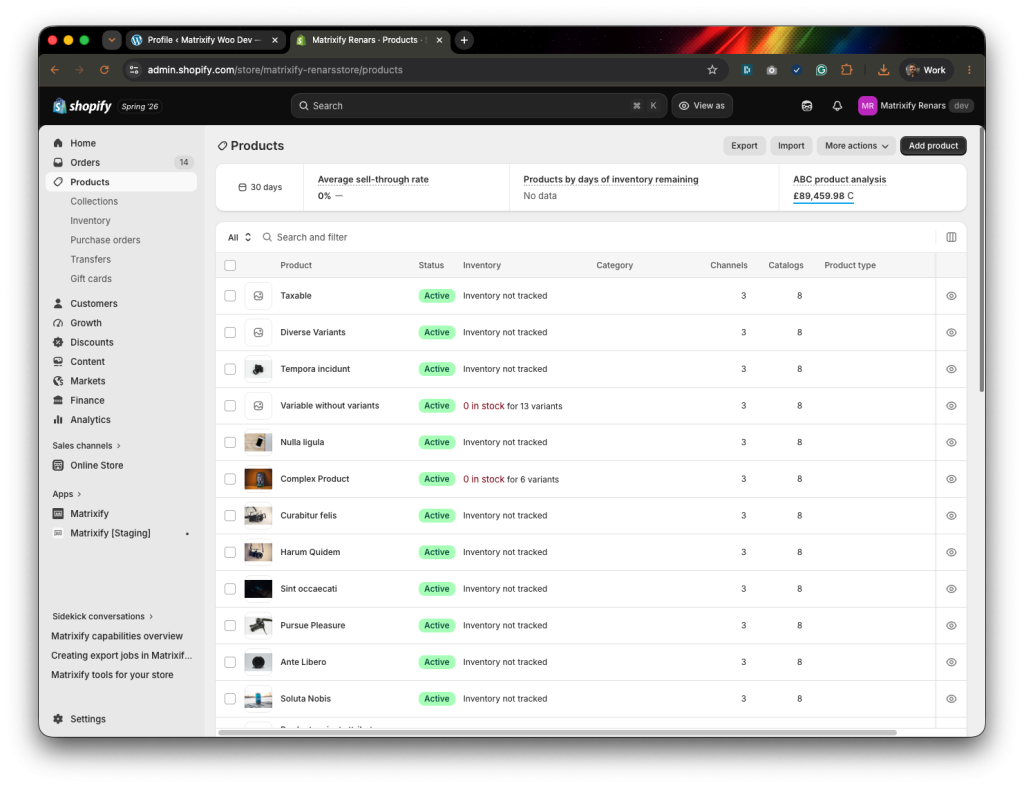This screenshot has width=1024, height=788.
Task: Click the camera screenshot extension icon
Action: coord(771,70)
